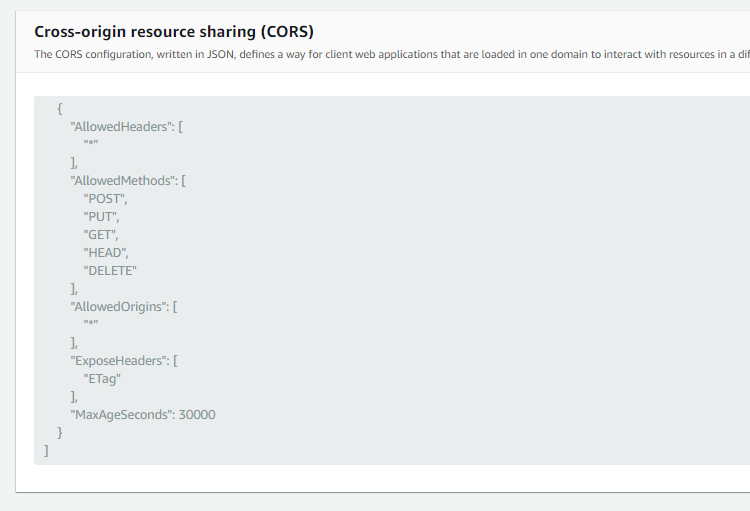Click the wildcard value under AllowedOrigins
Image resolution: width=750 pixels, height=511 pixels.
pyautogui.click(x=90, y=324)
